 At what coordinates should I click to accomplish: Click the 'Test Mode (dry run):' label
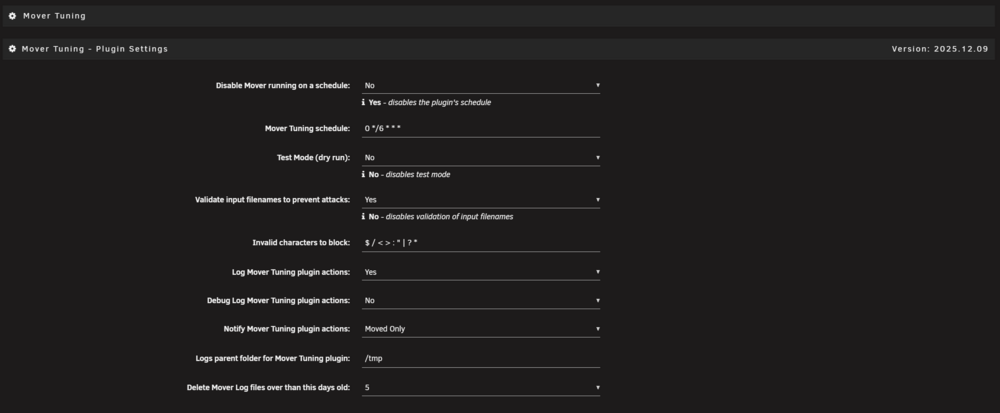coord(313,157)
